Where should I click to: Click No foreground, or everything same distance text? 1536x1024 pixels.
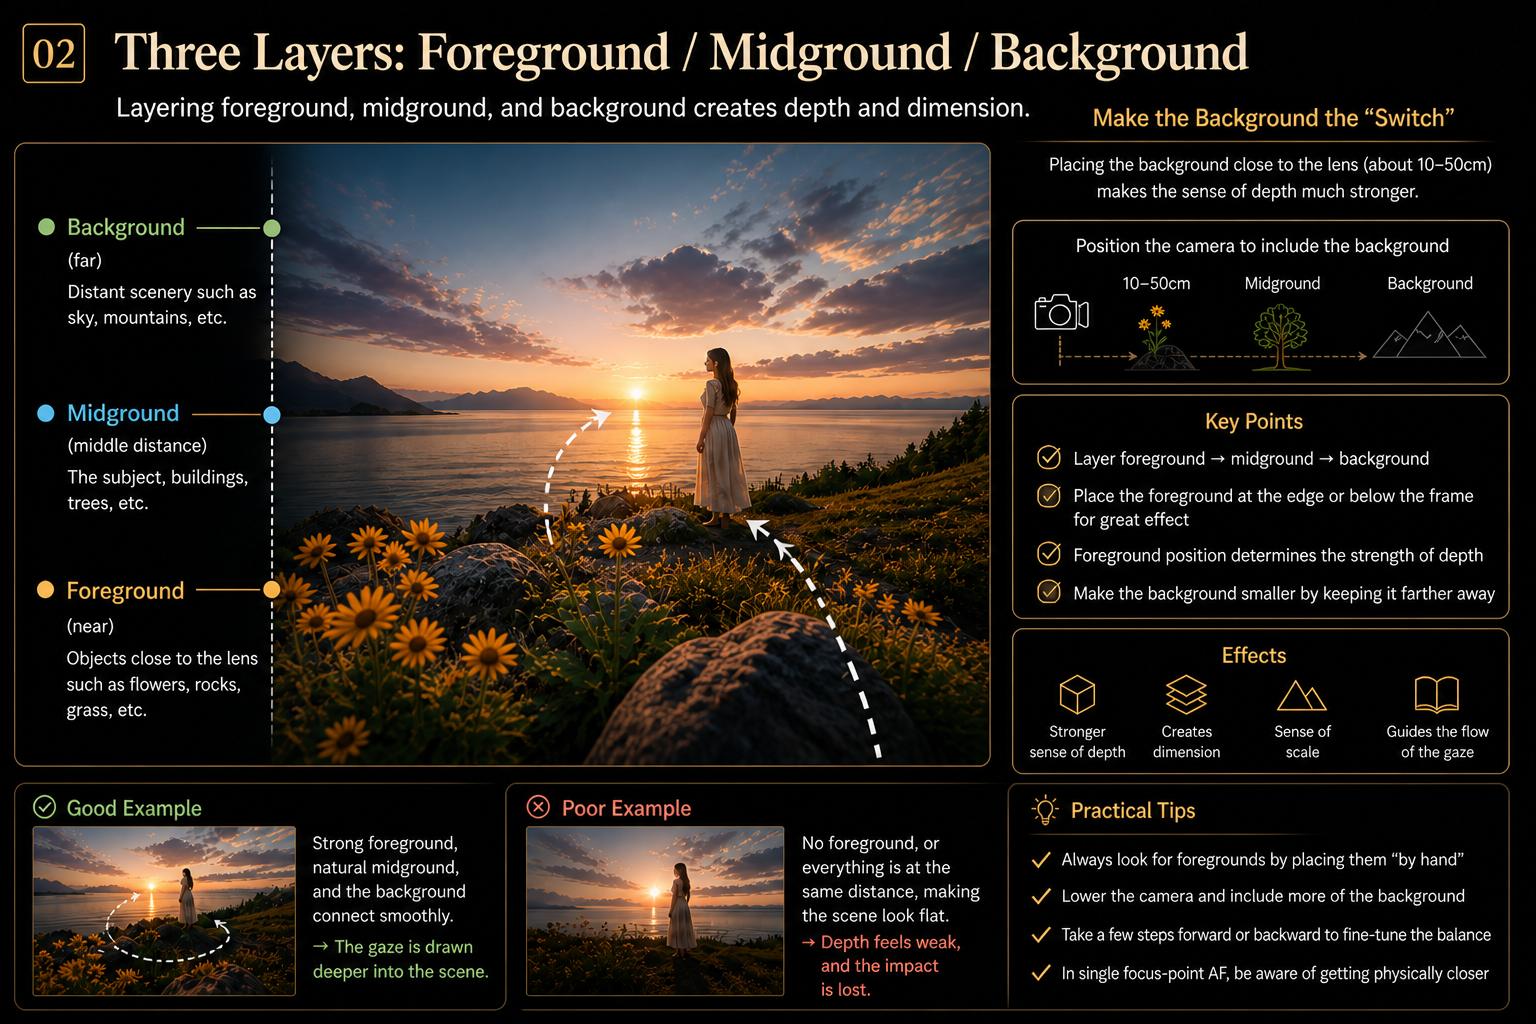pos(890,879)
